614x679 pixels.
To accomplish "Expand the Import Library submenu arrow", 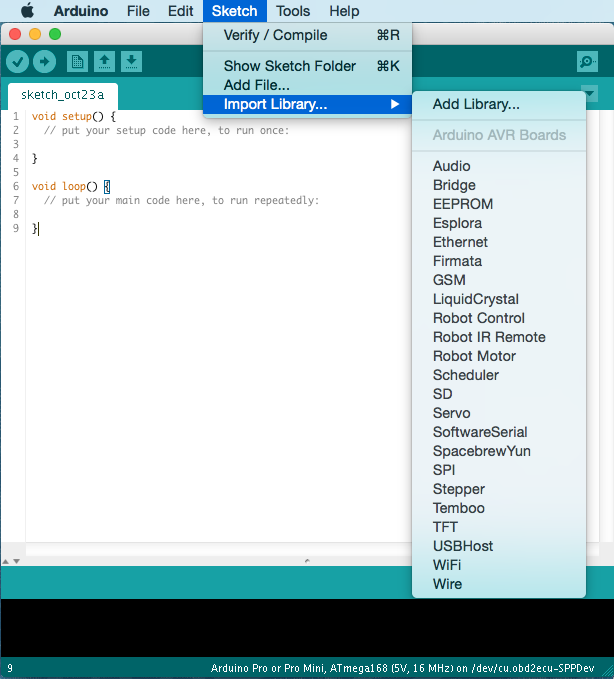I will pos(394,104).
